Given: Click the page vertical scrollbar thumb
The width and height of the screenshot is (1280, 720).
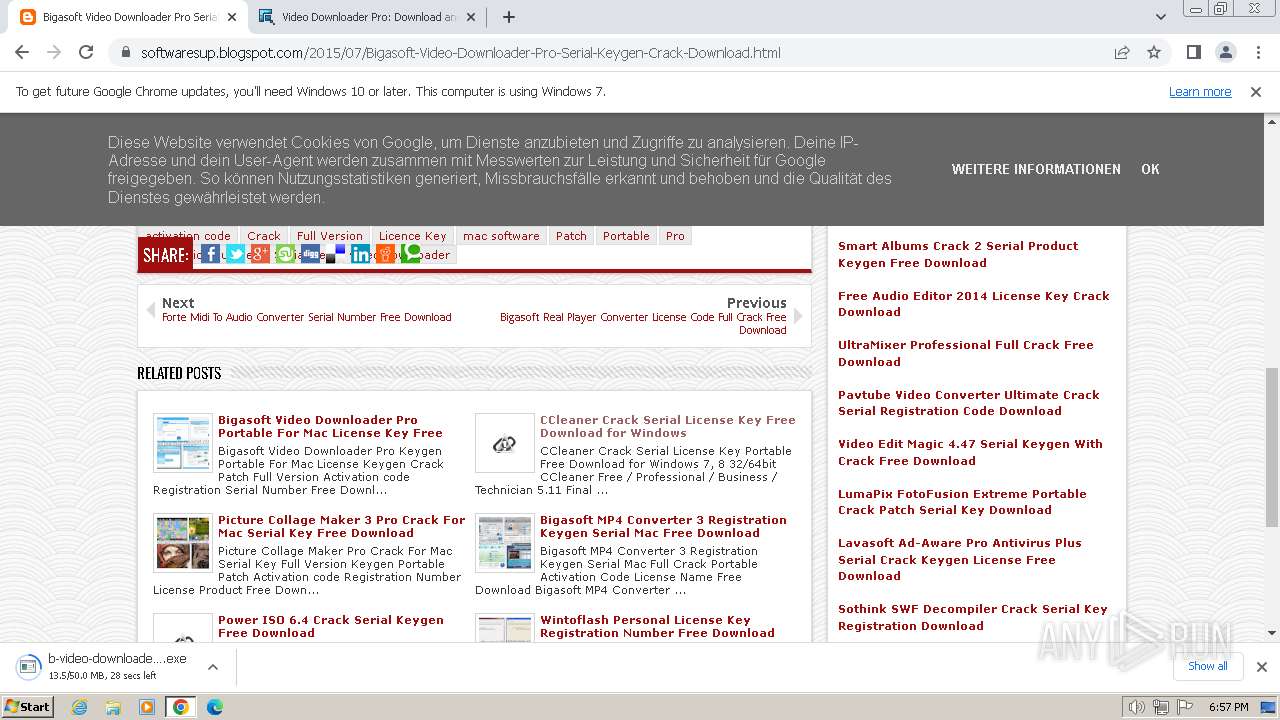Looking at the screenshot, I should tap(1271, 445).
